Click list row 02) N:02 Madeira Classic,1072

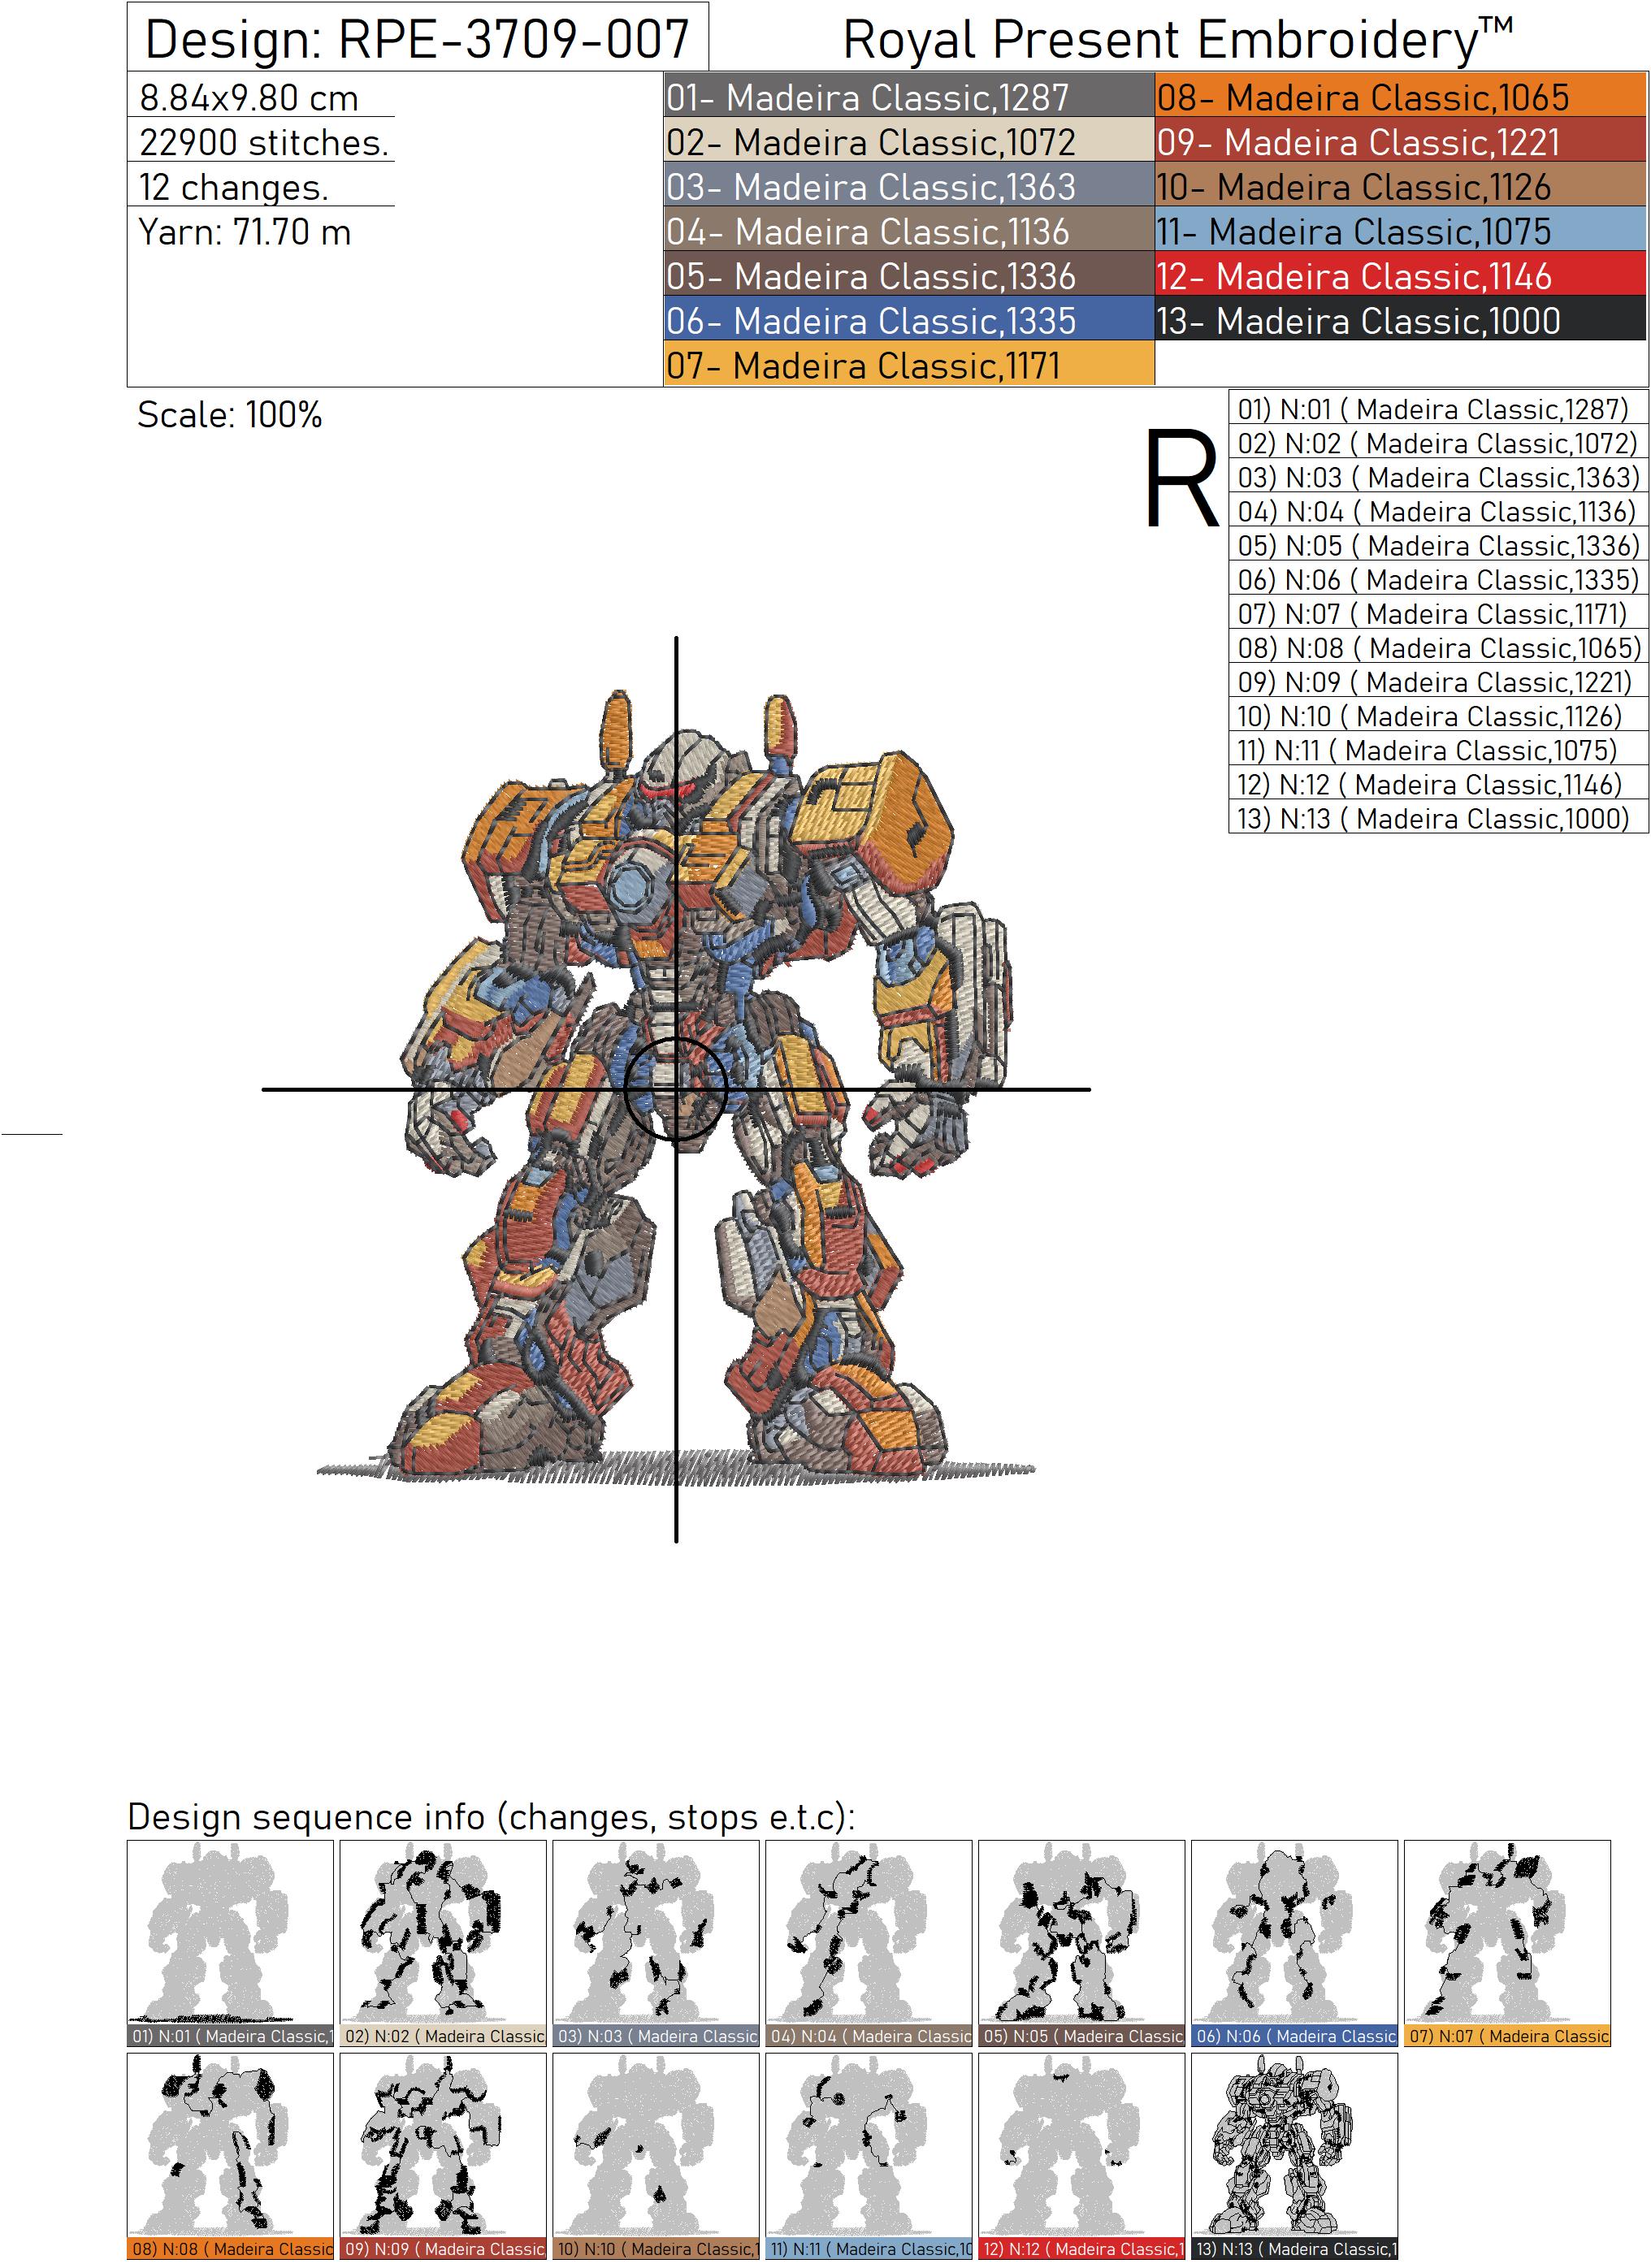(1438, 443)
